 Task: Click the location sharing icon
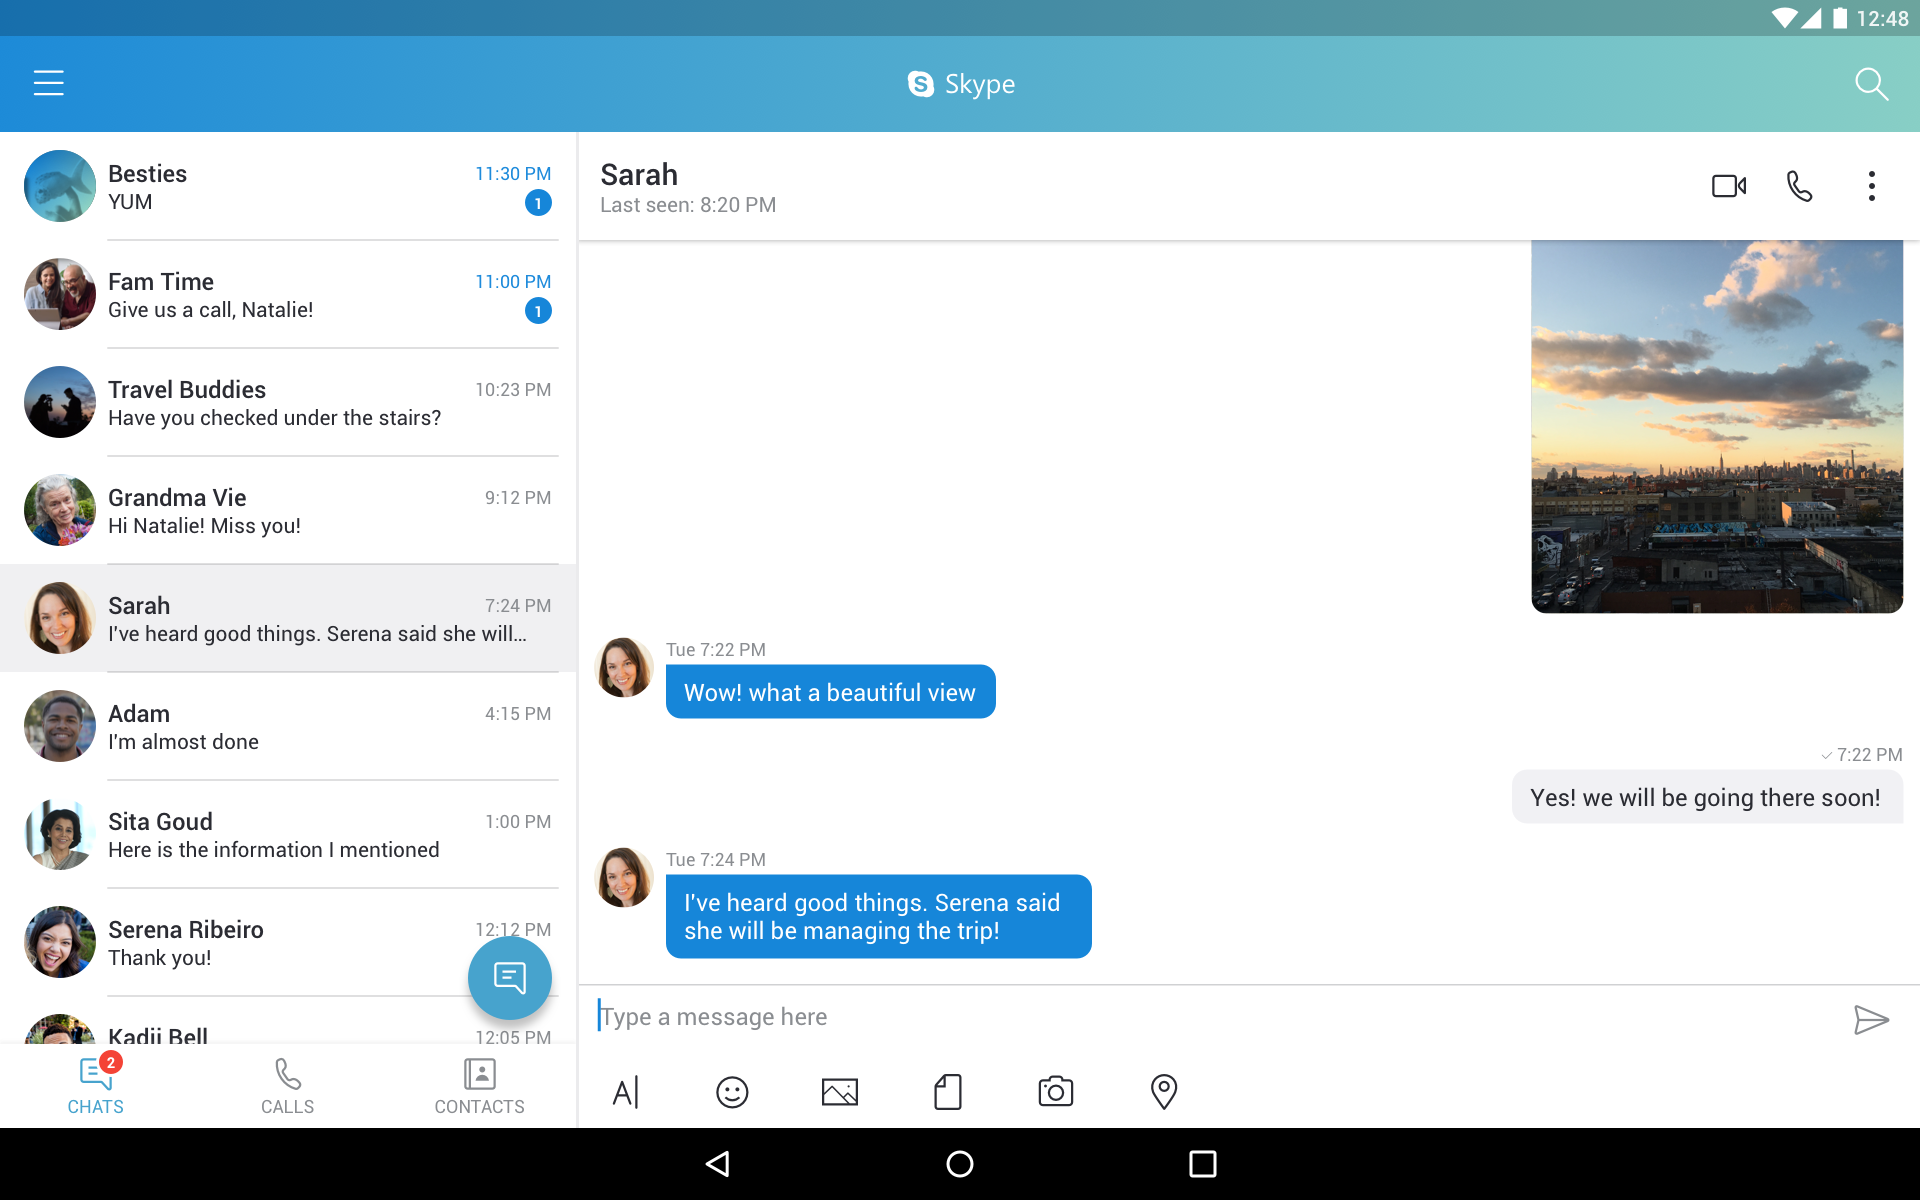click(1161, 1091)
